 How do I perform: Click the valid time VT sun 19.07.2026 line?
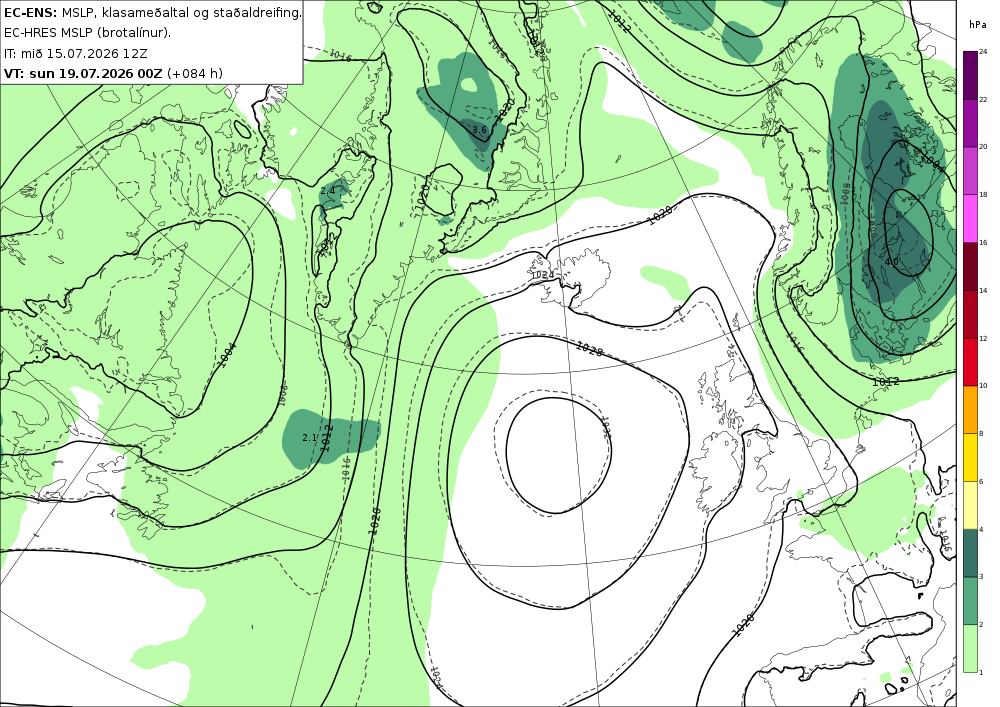tap(114, 73)
